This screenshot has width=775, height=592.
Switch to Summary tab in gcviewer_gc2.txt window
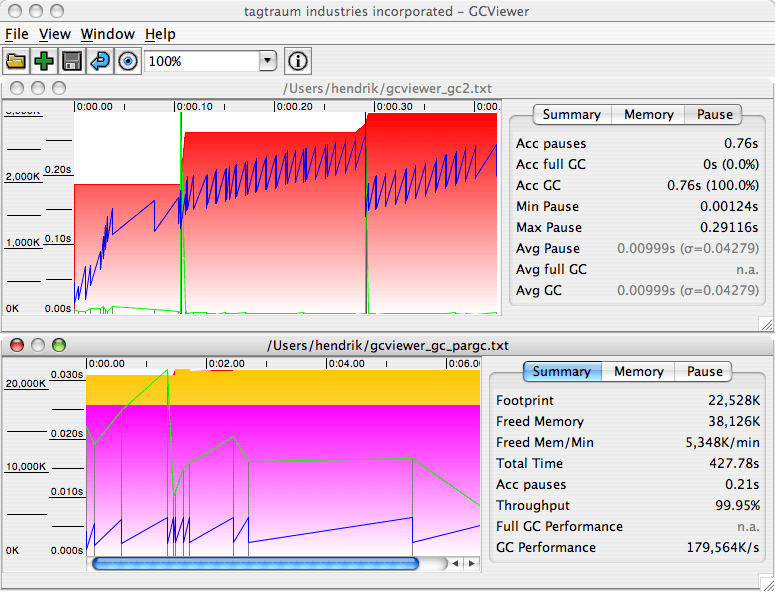(571, 115)
